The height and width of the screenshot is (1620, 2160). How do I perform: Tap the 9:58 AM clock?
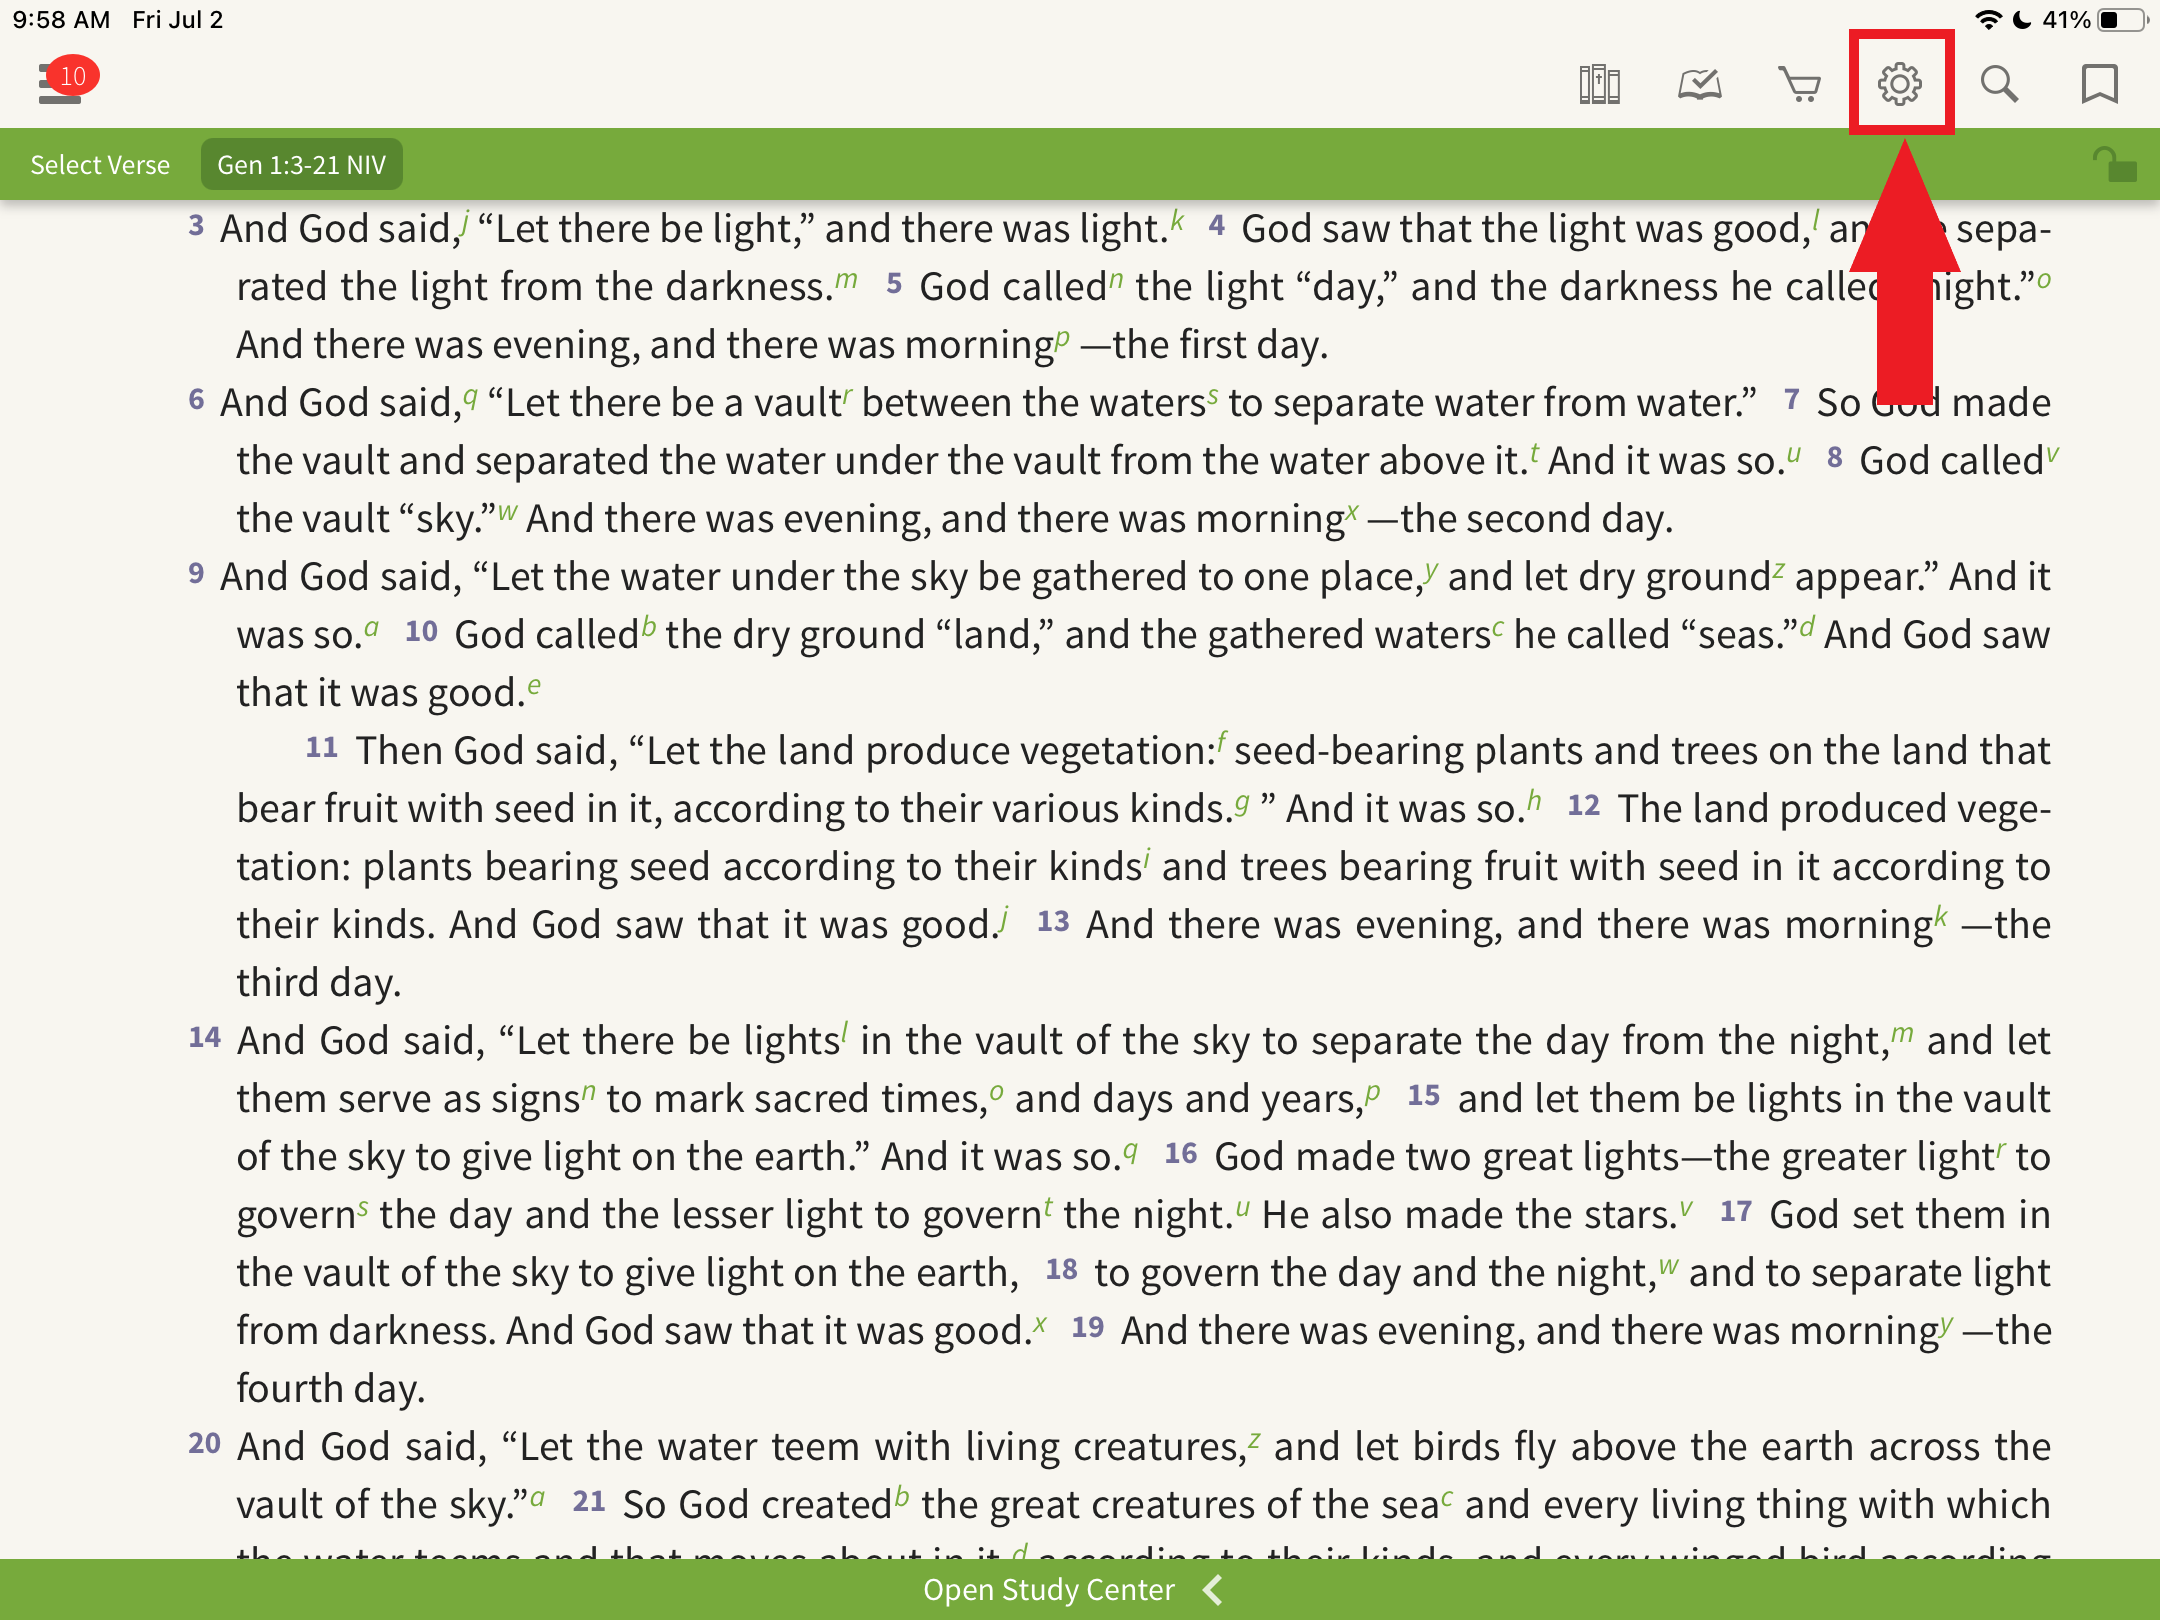click(x=62, y=20)
